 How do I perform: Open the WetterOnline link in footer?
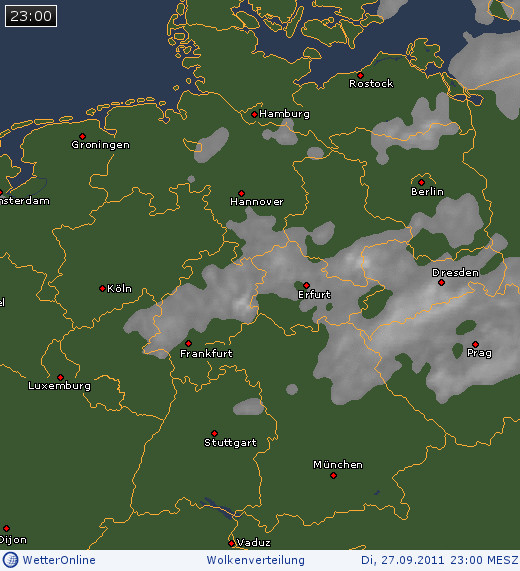click(x=59, y=560)
